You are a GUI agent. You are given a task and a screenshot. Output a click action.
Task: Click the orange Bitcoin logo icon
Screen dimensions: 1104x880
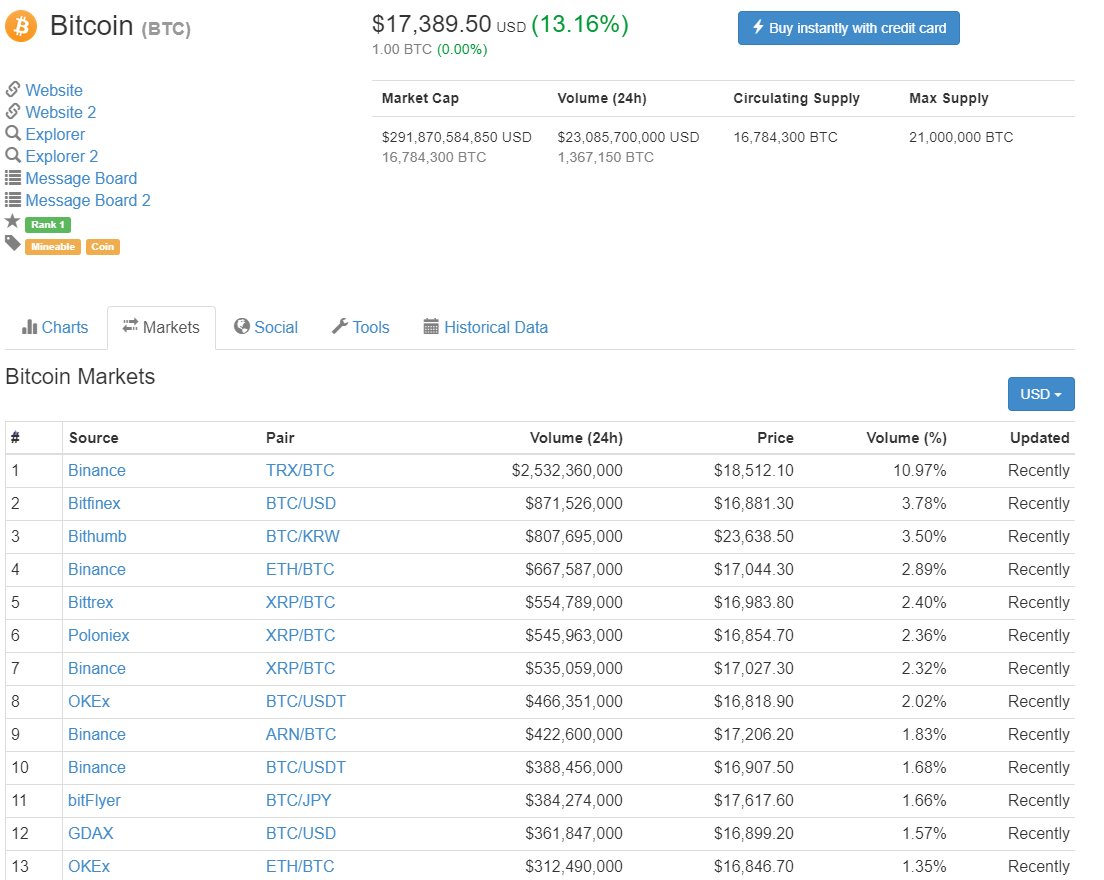pos(21,26)
